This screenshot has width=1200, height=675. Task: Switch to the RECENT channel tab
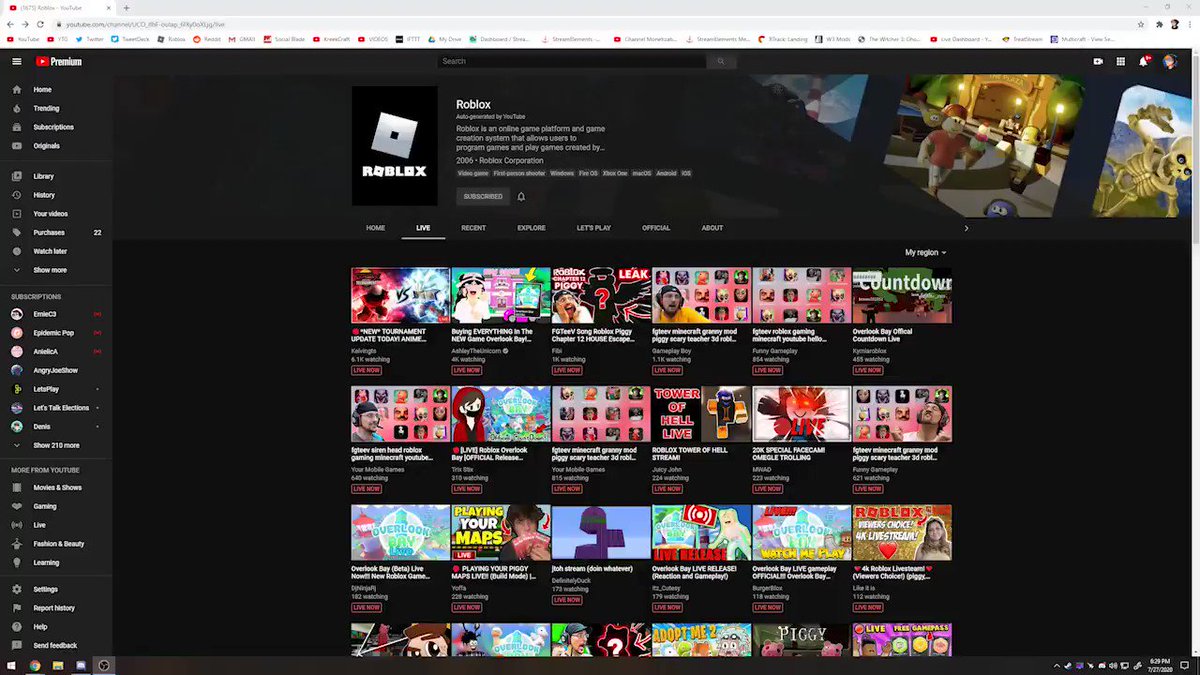(474, 228)
